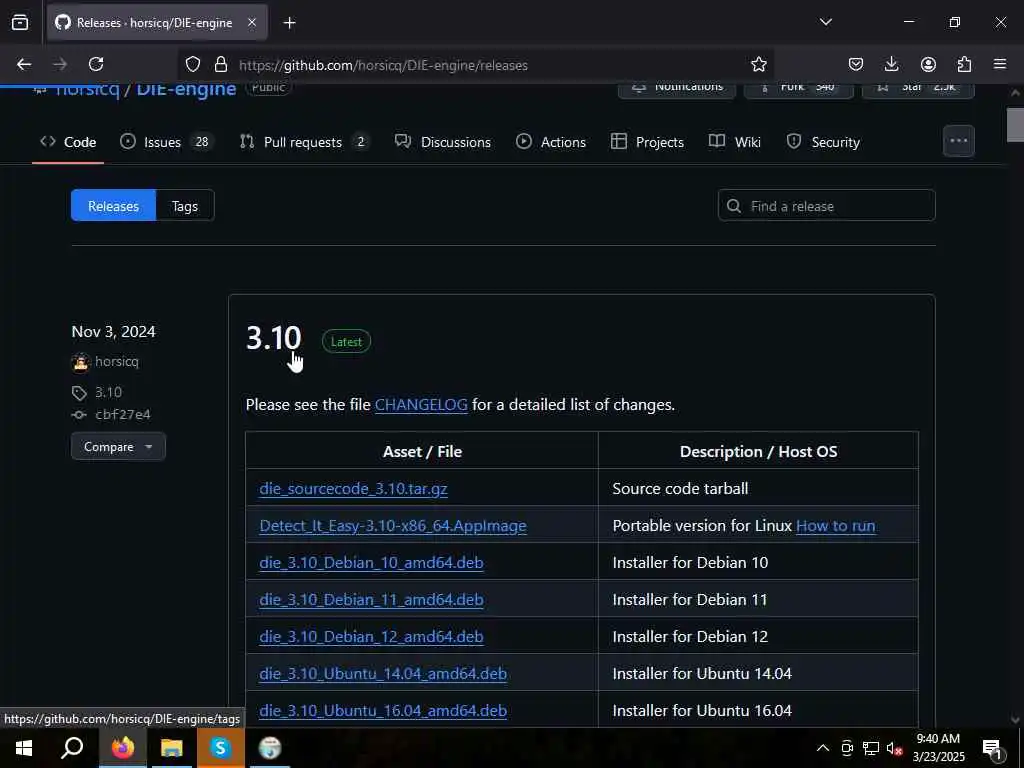1024x768 pixels.
Task: Open the 3.10 release title
Action: point(273,338)
